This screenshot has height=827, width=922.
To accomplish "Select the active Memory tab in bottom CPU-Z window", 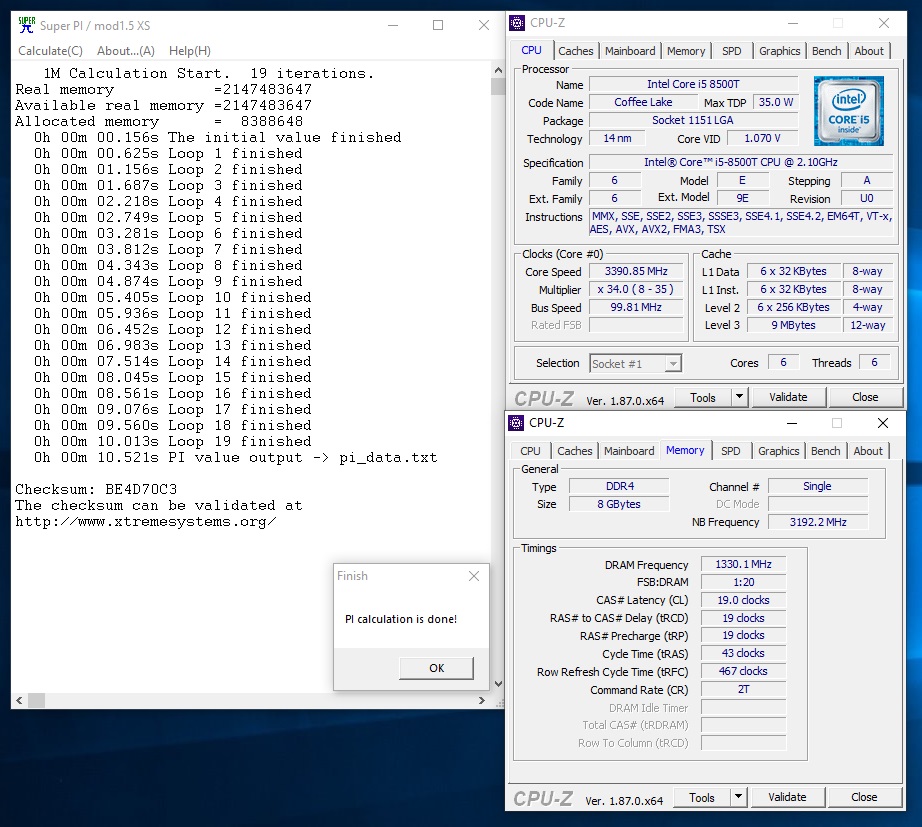I will (x=685, y=450).
